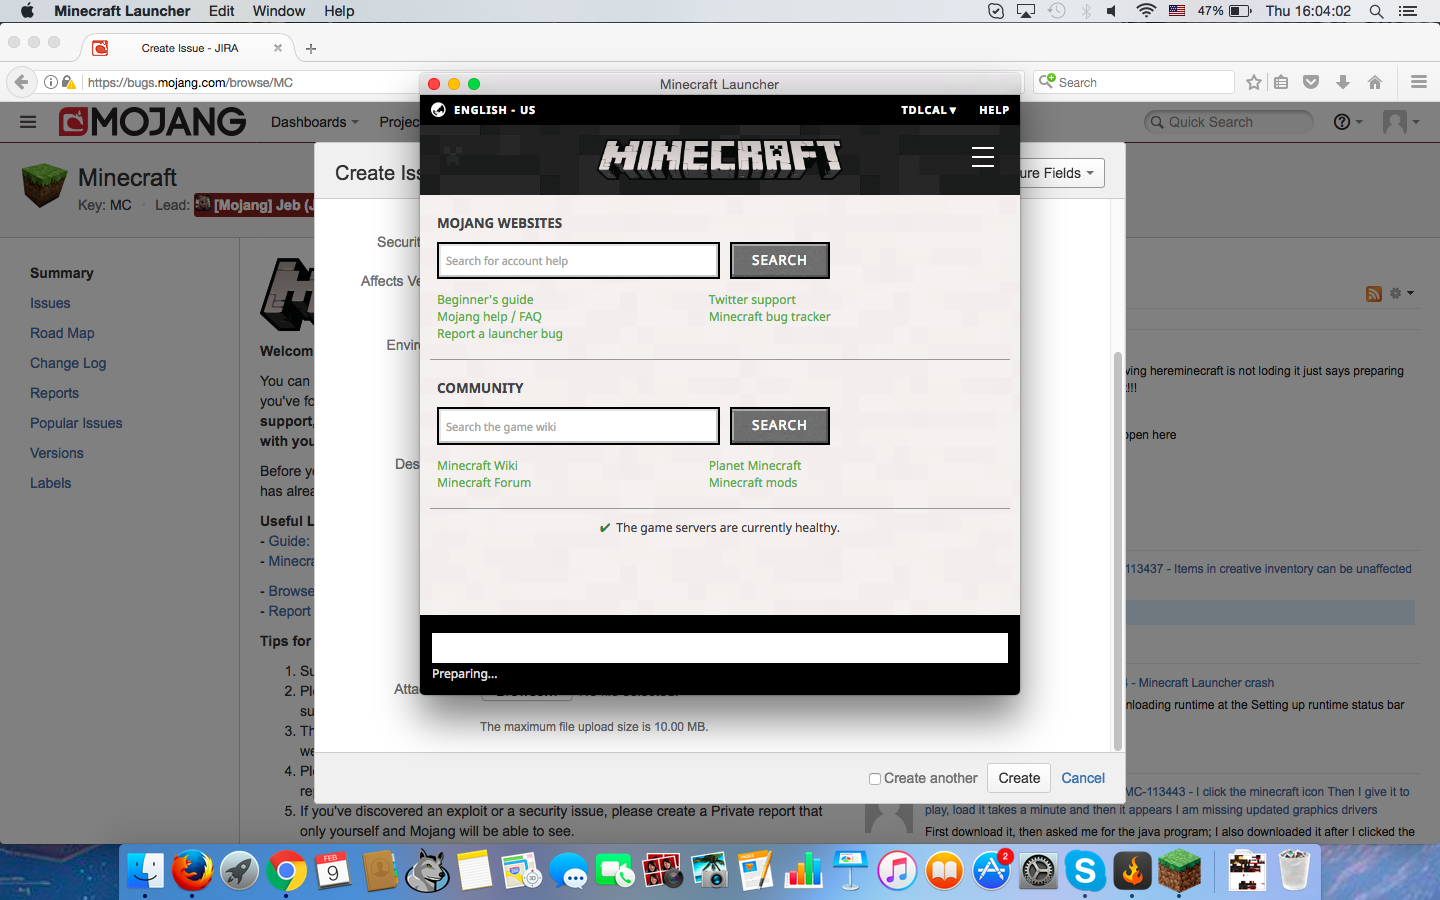Tick the Create another checkbox
The height and width of the screenshot is (900, 1440).
[x=875, y=779]
